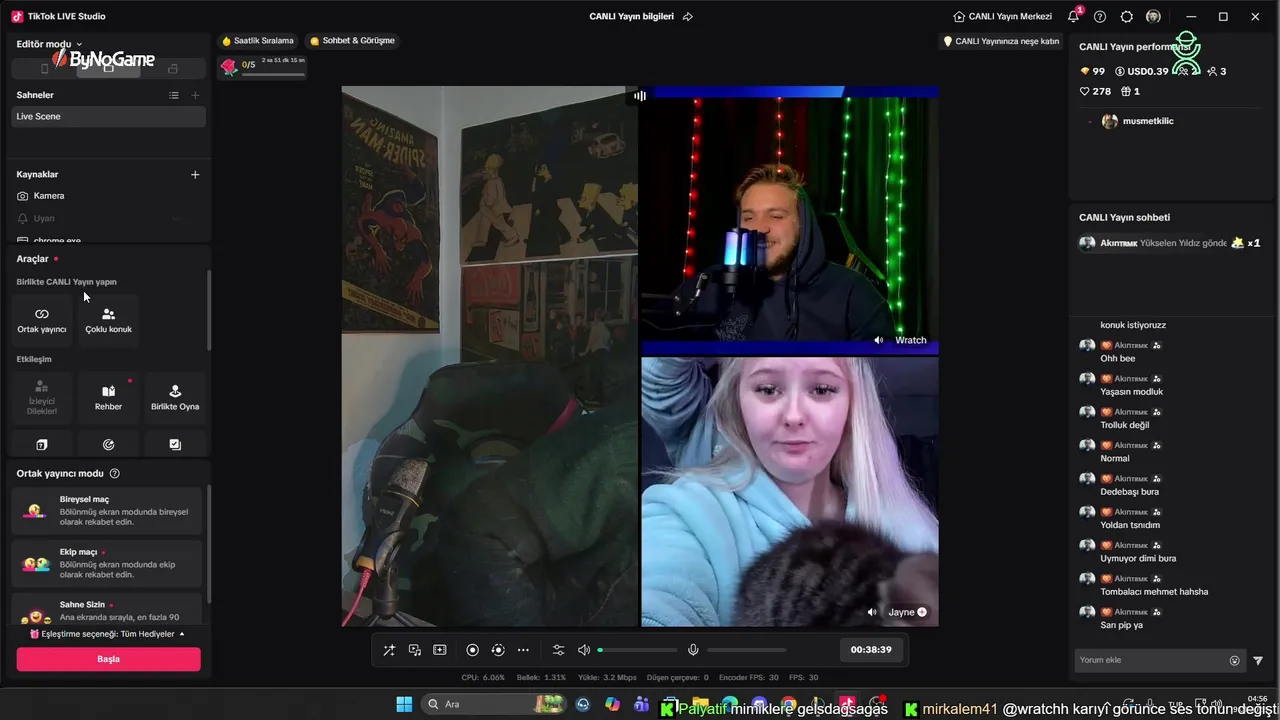
Task: Open the film clip icon in control bar
Action: (439, 650)
